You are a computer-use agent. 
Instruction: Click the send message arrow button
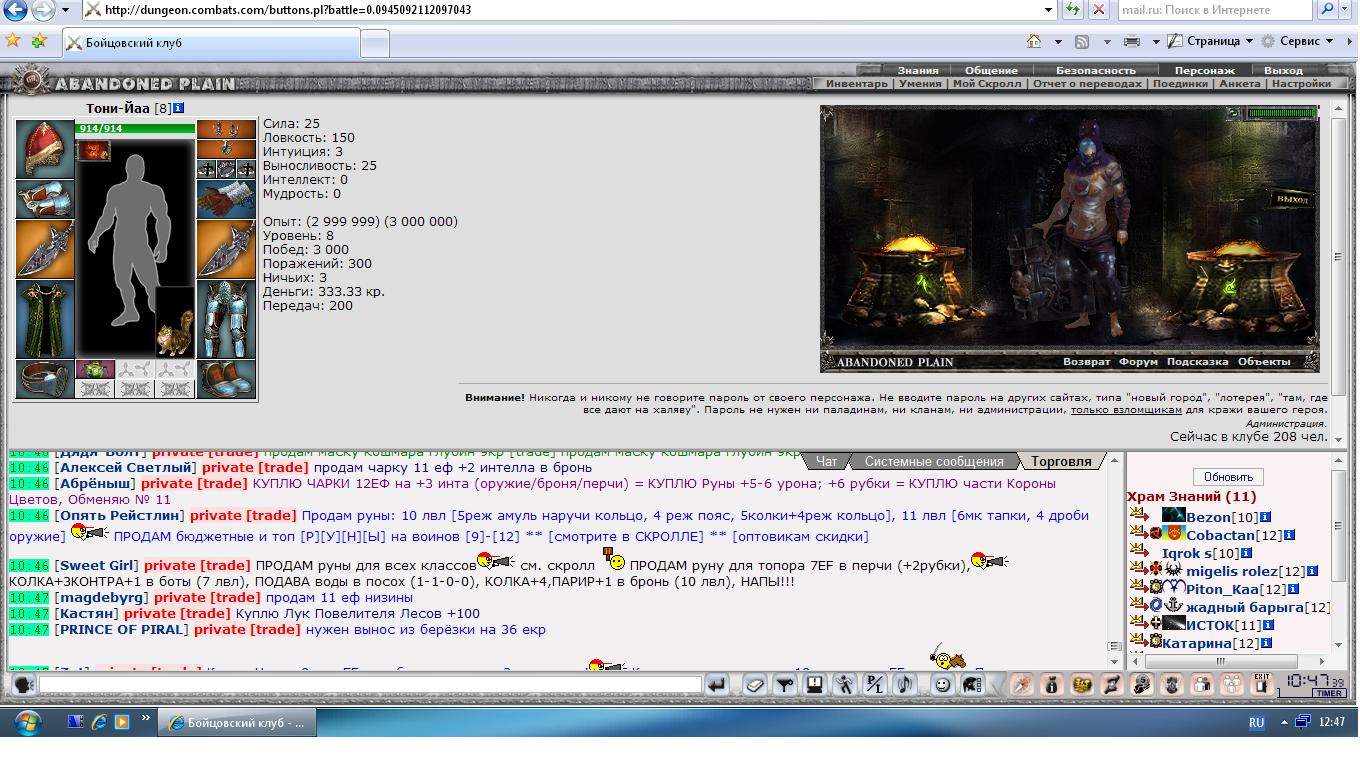[x=716, y=685]
